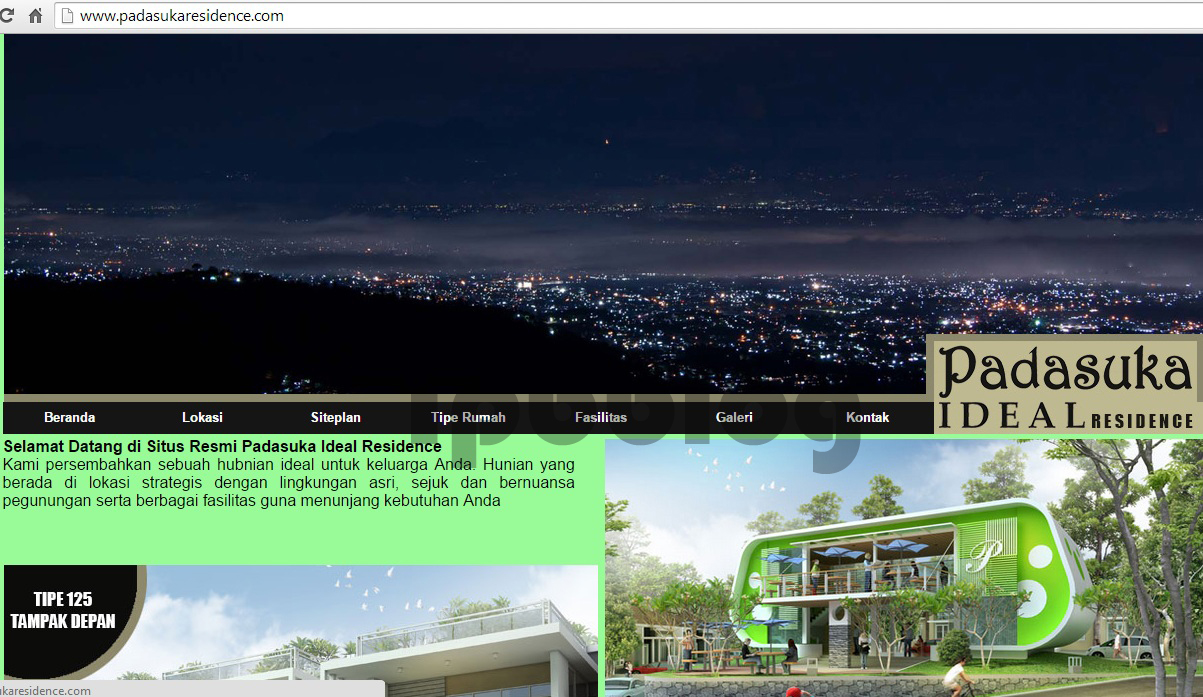Viewport: 1203px width, 697px height.
Task: Click the browser home icon
Action: click(35, 16)
